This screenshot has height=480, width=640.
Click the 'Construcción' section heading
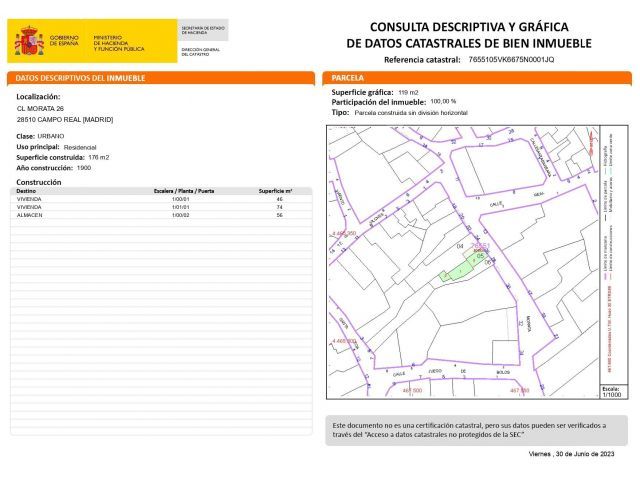click(x=39, y=182)
